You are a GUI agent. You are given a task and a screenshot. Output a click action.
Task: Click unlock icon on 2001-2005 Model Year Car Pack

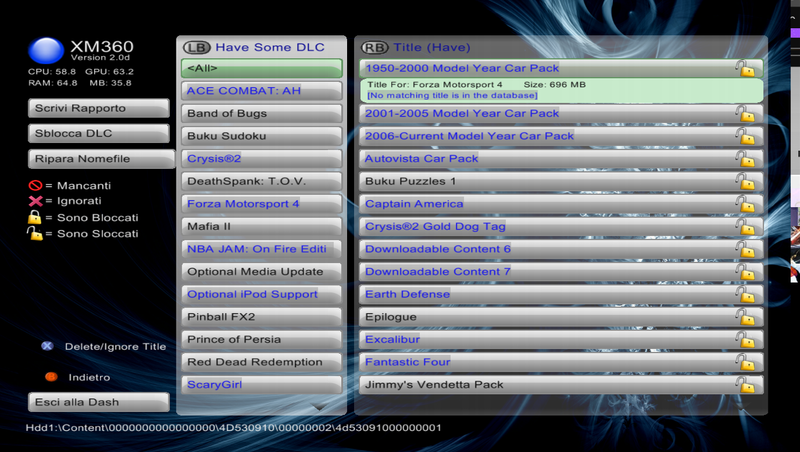tap(745, 113)
